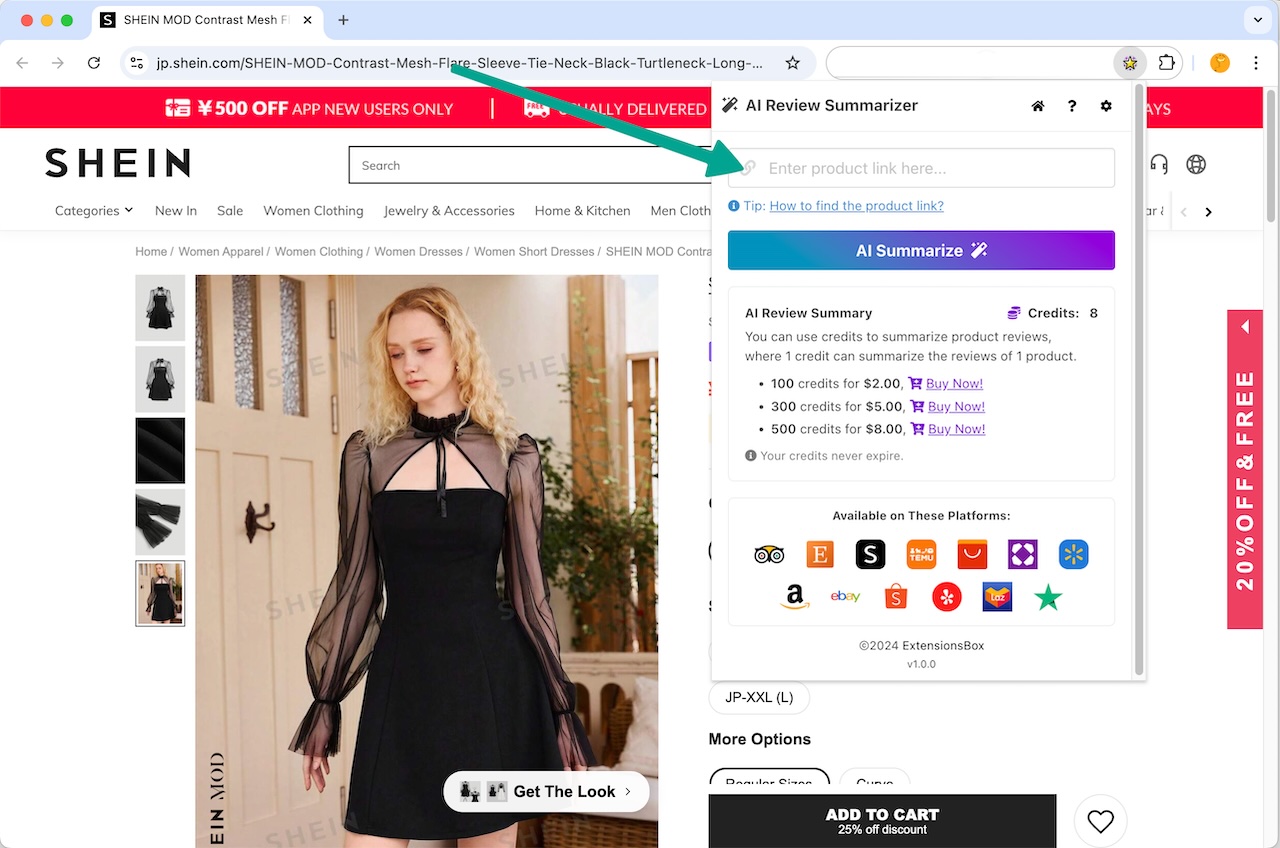Screen dimensions: 1280x848
Task: Open the extension help question mark
Action: (1072, 105)
